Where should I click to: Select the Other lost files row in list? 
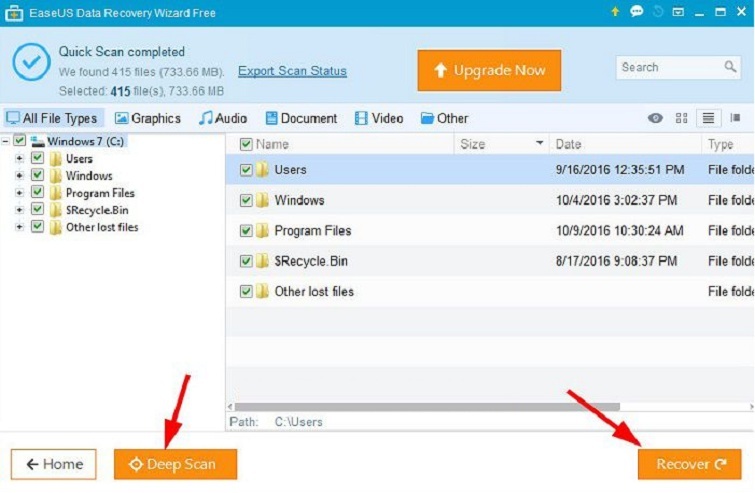point(490,291)
